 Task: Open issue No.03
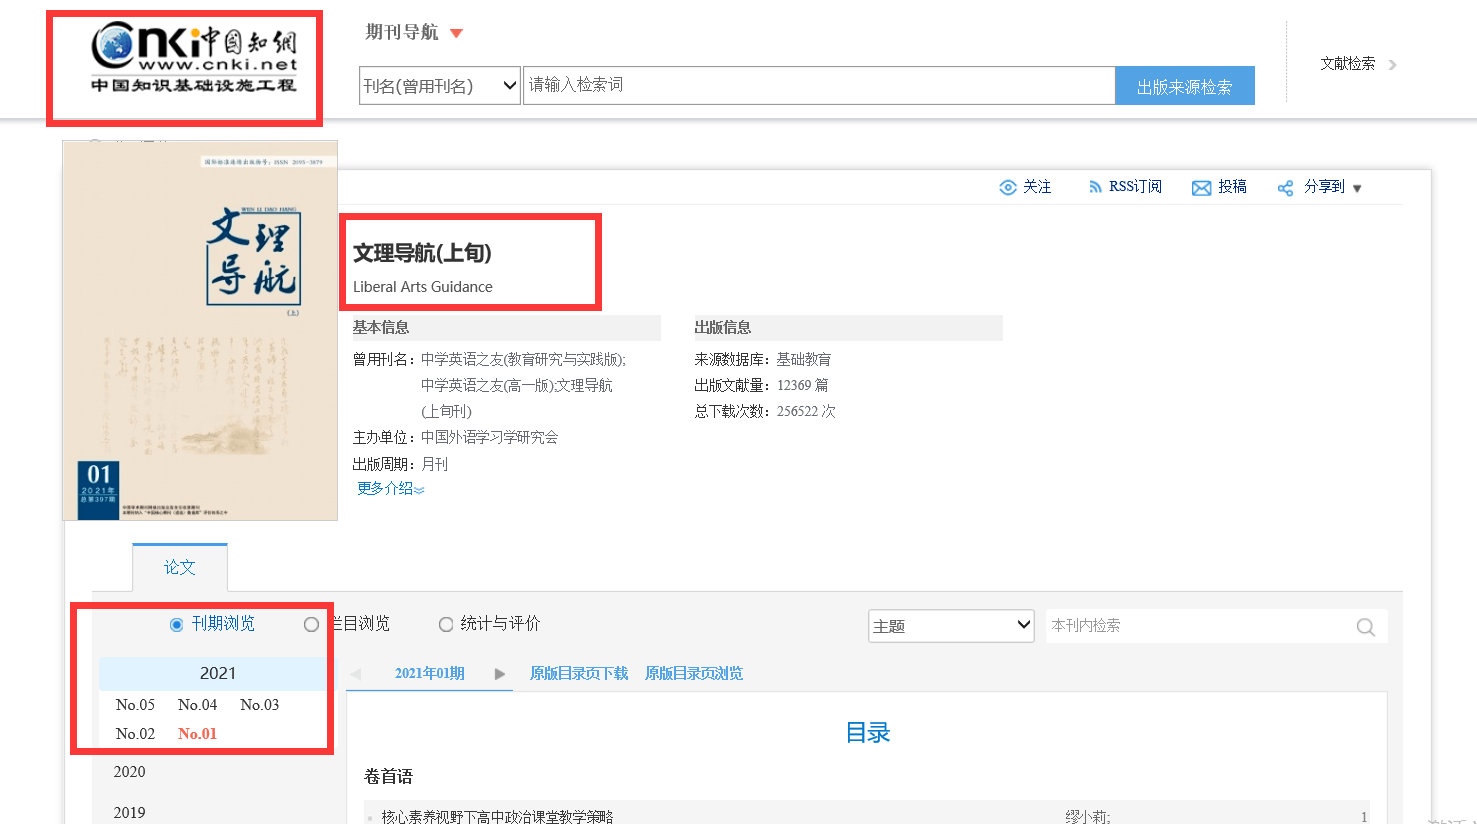pyautogui.click(x=259, y=705)
